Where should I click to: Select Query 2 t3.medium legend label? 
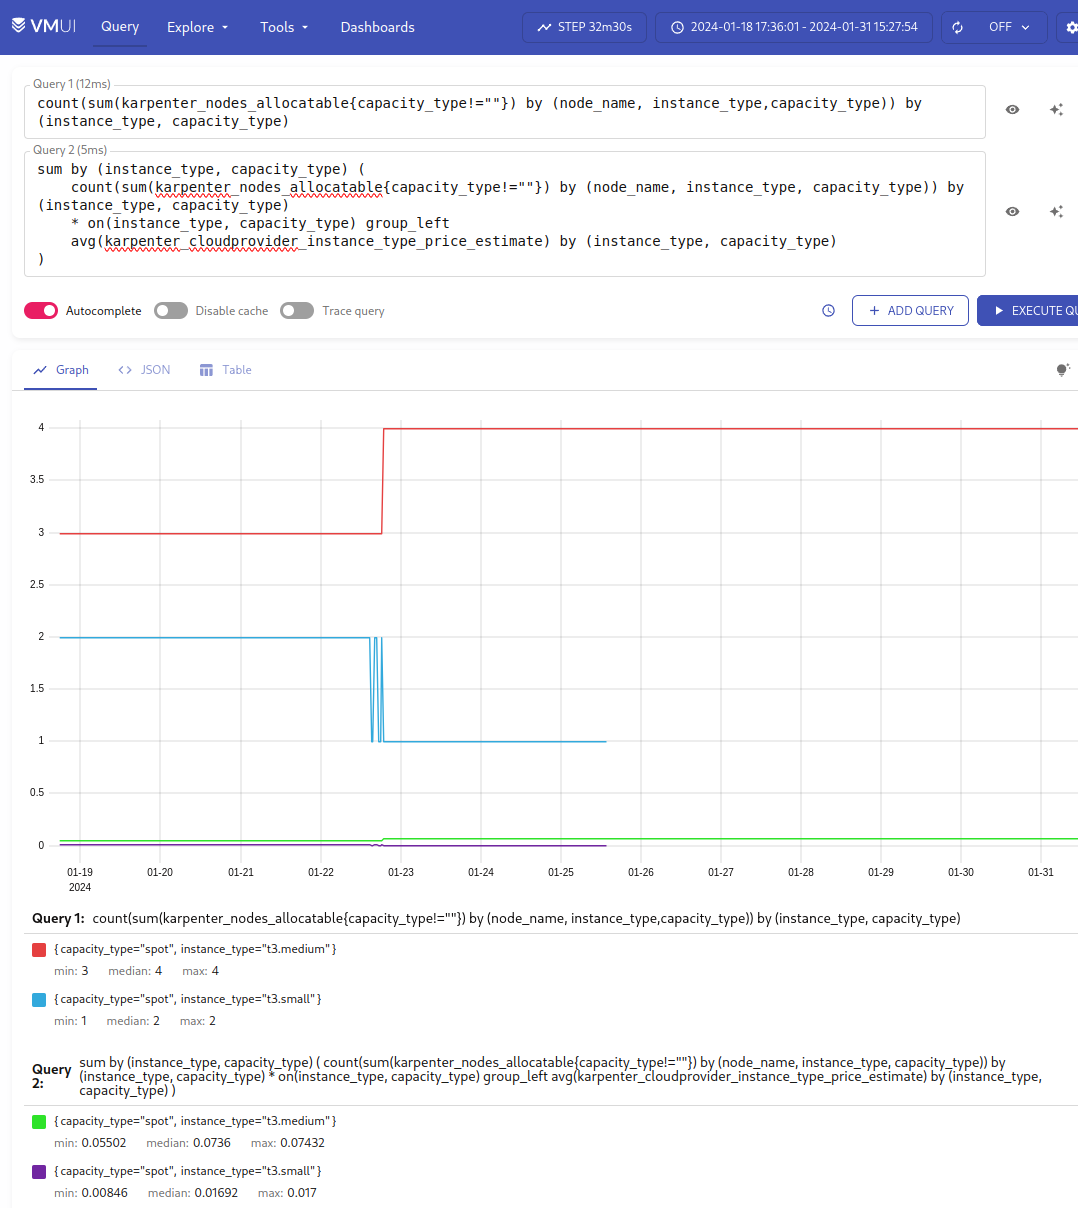tap(195, 1121)
